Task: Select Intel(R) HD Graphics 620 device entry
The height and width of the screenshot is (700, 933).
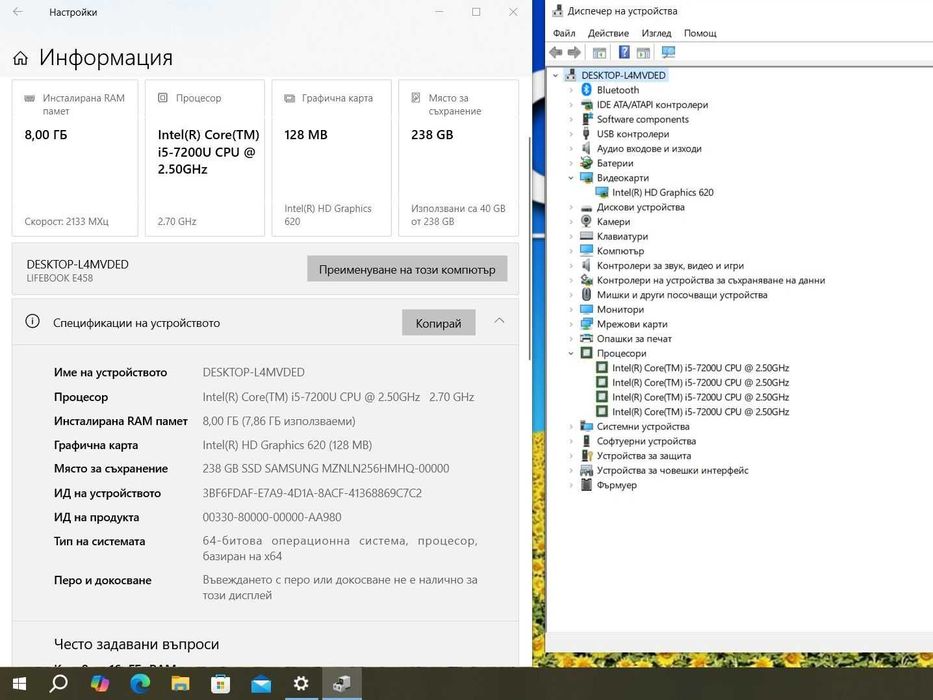Action: pyautogui.click(x=662, y=192)
